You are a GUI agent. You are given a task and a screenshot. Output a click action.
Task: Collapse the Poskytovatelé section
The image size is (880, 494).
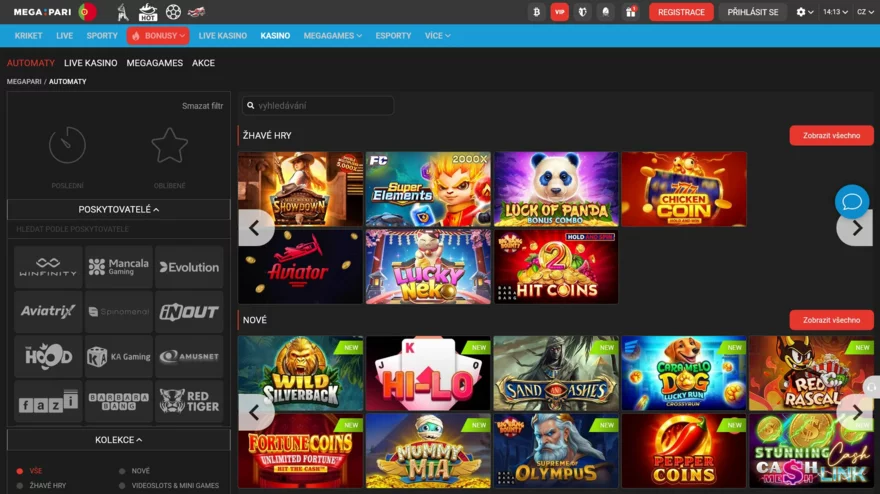point(118,209)
